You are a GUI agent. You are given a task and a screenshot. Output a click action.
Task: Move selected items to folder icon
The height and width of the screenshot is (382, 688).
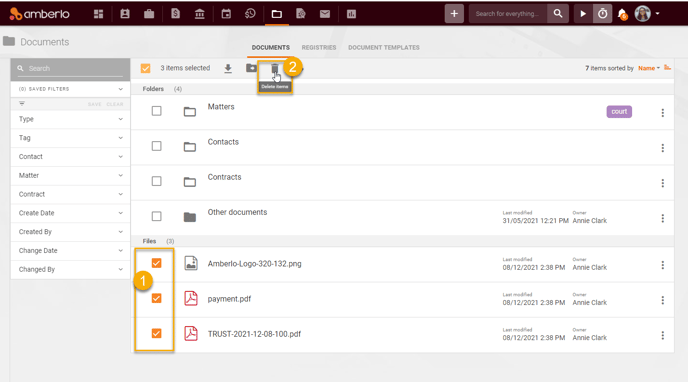coord(251,68)
